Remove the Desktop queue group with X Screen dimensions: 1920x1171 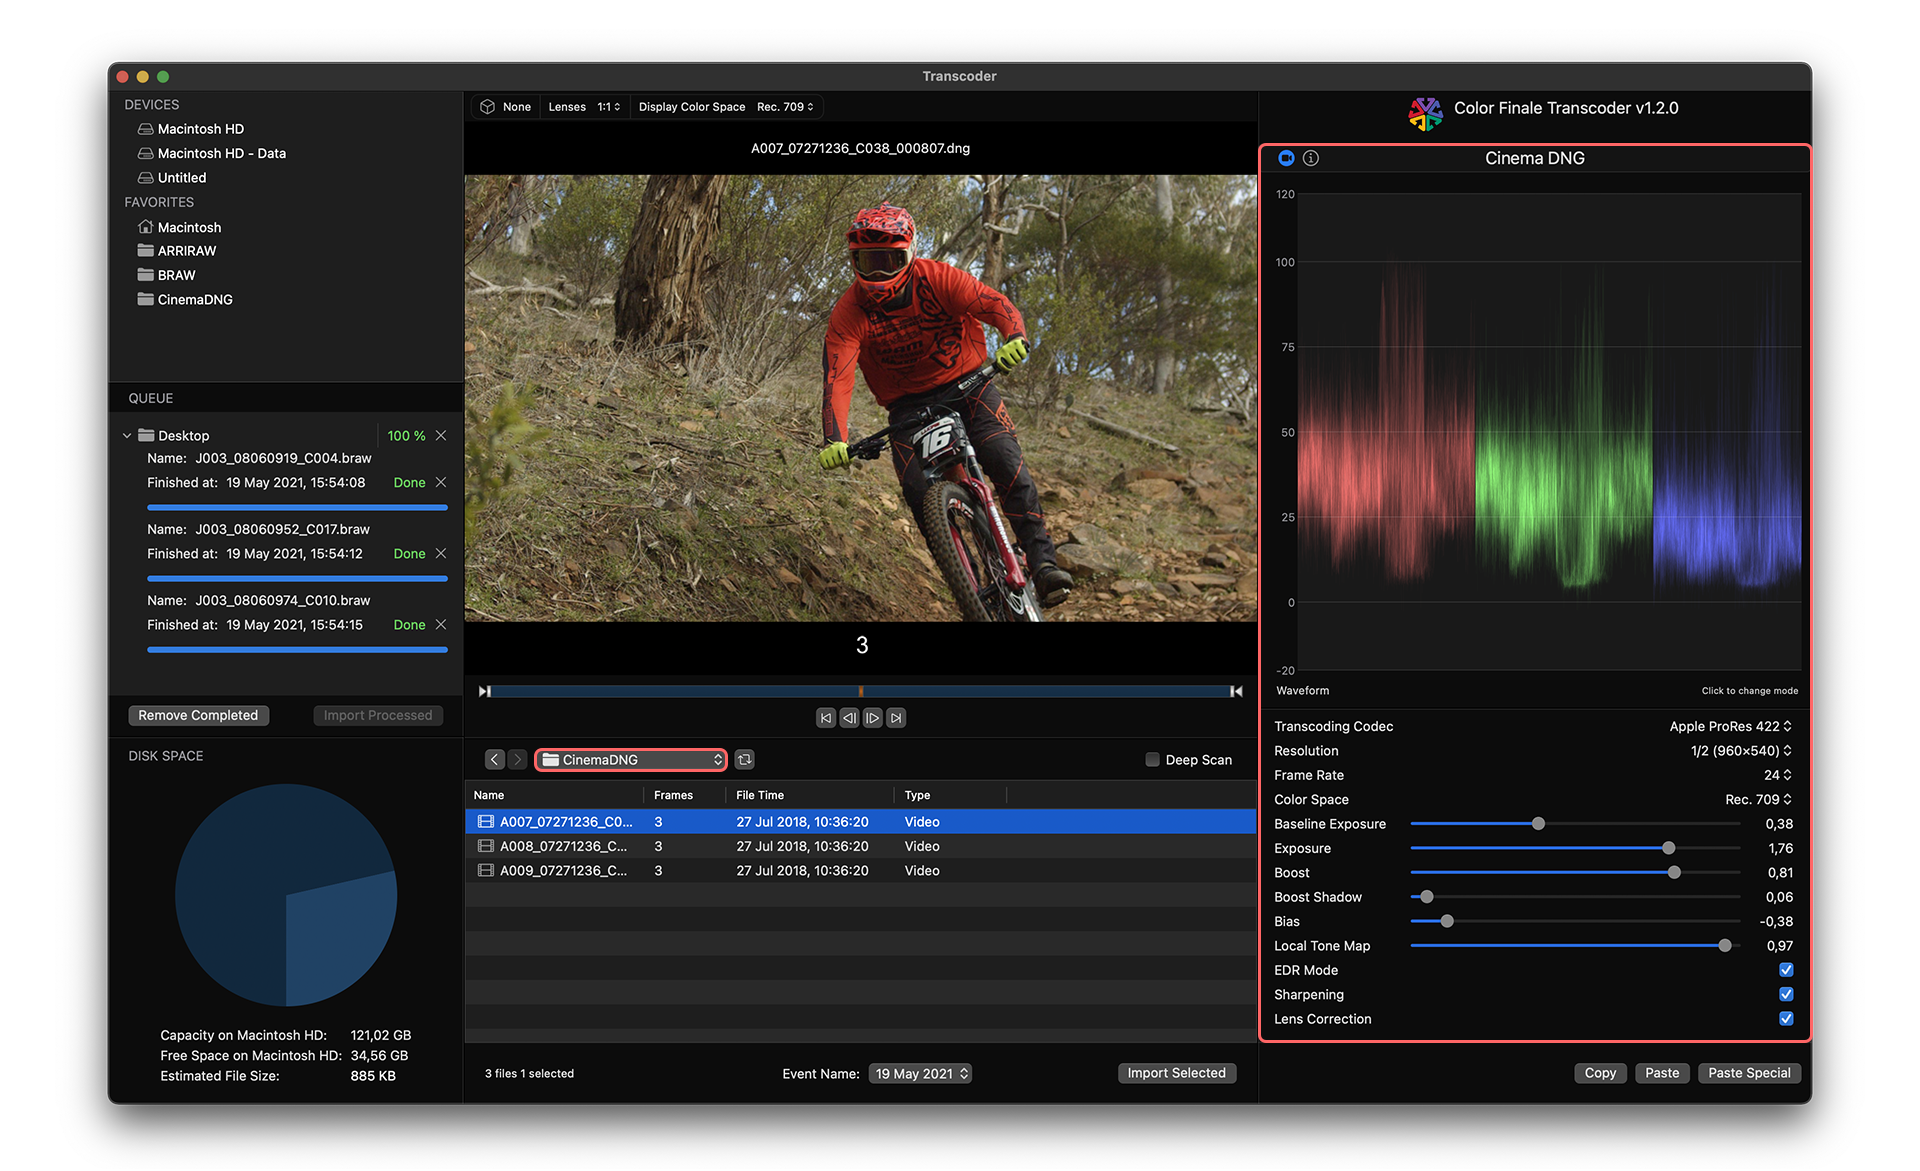(441, 436)
